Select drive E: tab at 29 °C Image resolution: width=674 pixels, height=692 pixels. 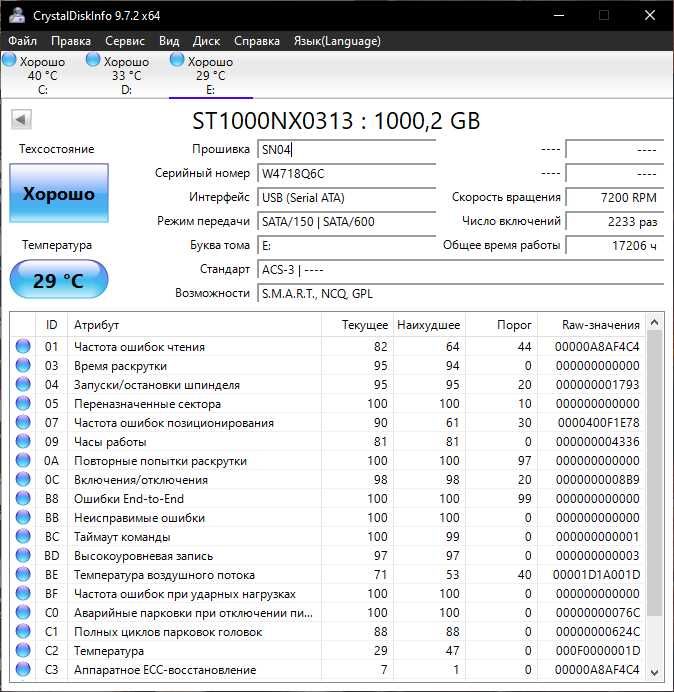click(x=211, y=75)
